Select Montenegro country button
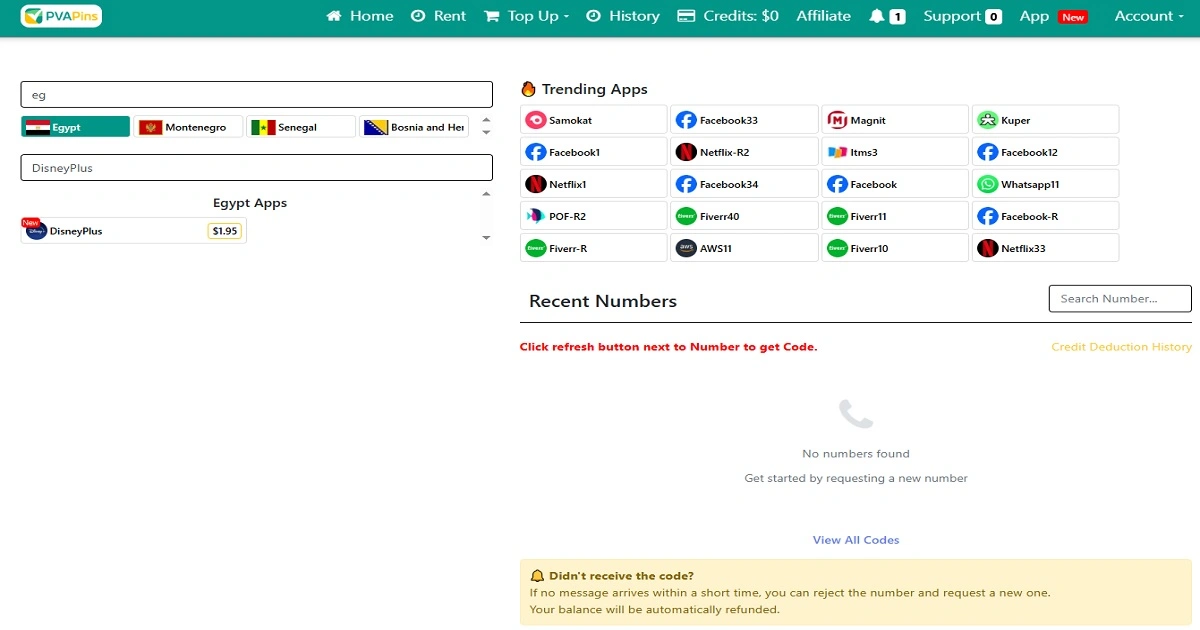This screenshot has height=630, width=1200. click(x=189, y=127)
